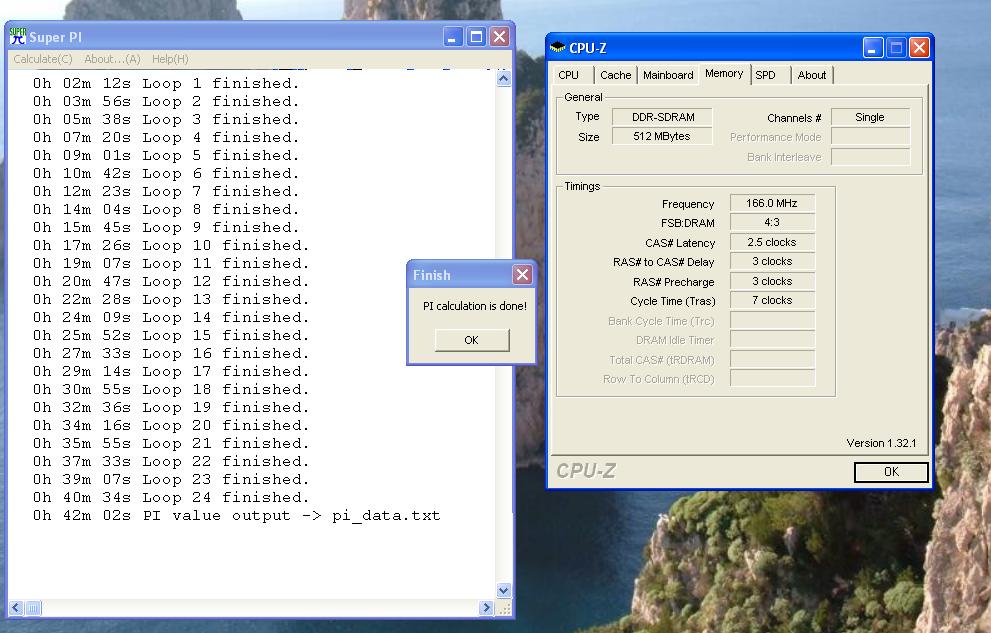
Task: Click the empty Bank Cycle Time (Trc) field
Action: coord(772,320)
